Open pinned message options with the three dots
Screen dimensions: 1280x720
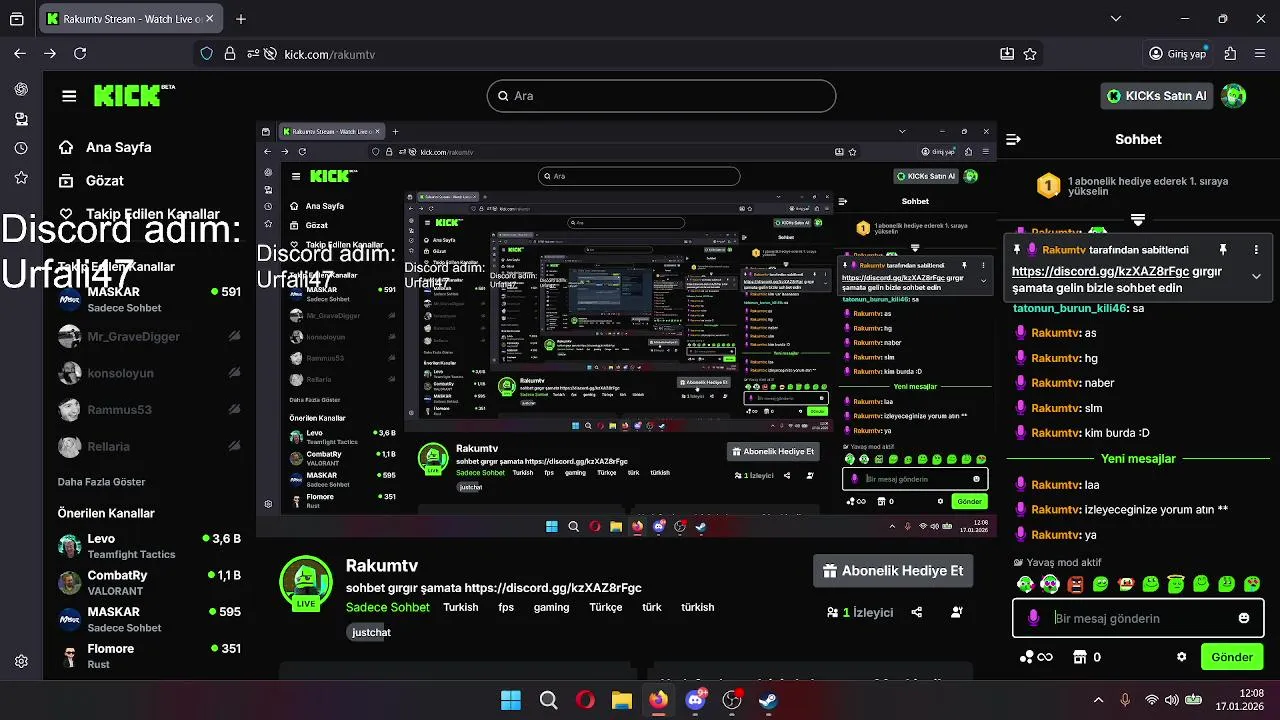pos(1256,249)
